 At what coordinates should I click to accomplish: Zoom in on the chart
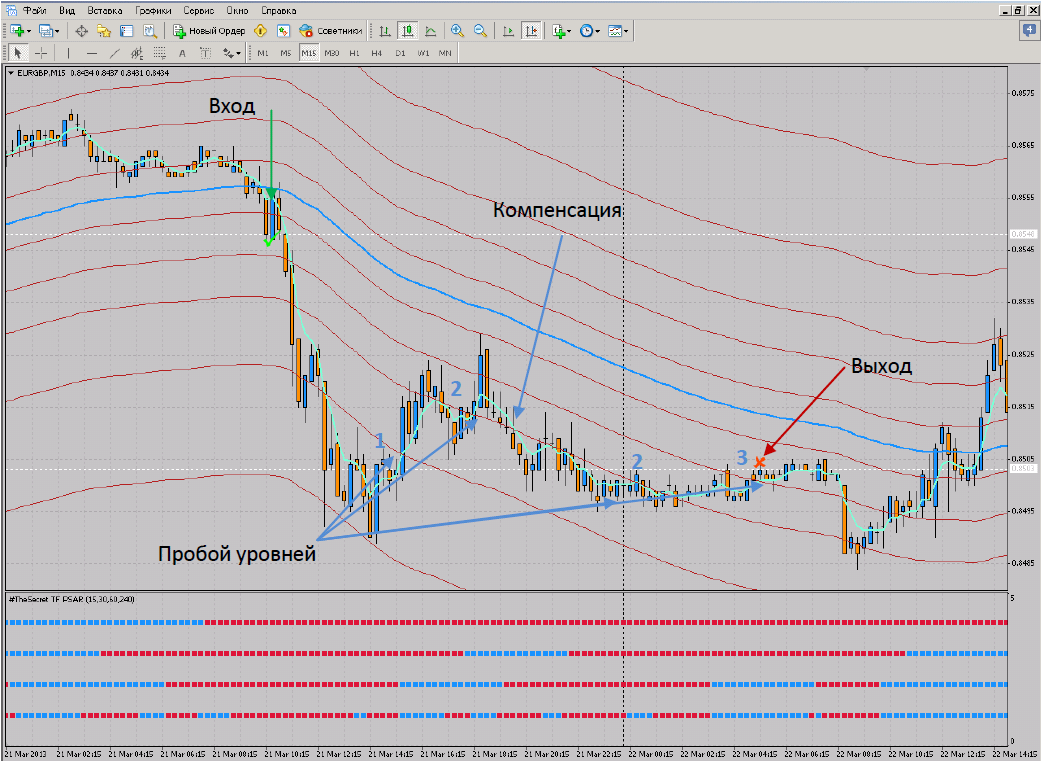click(457, 31)
